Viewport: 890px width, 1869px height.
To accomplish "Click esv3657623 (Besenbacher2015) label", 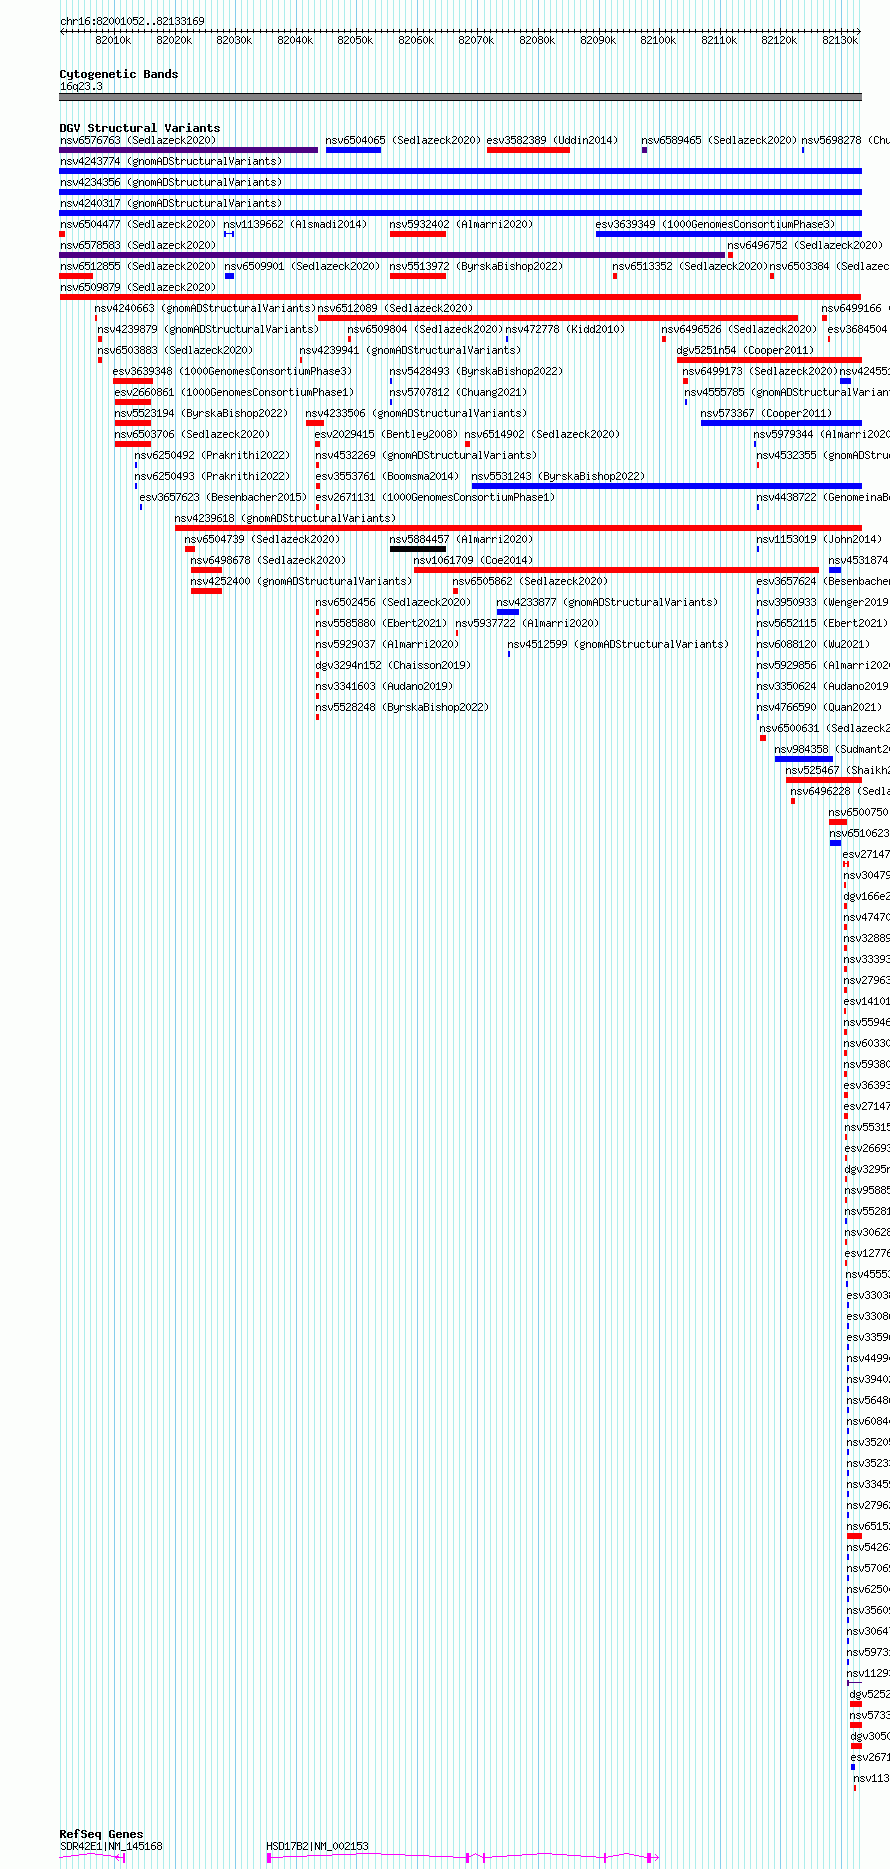I will pos(223,497).
